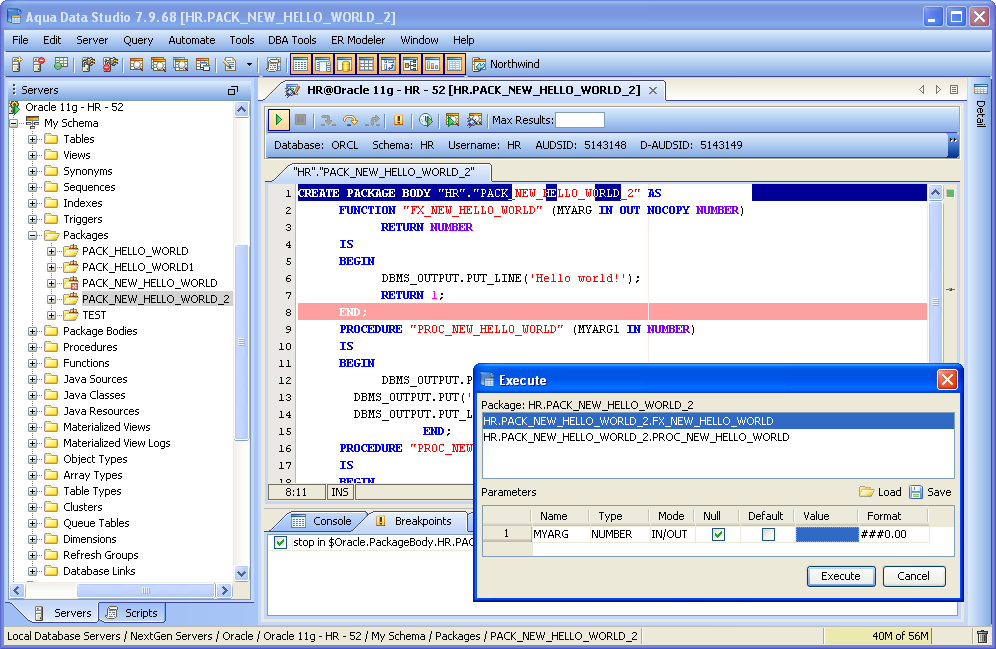This screenshot has width=996, height=649.
Task: Switch to the Scripts tab
Action: click(x=132, y=613)
